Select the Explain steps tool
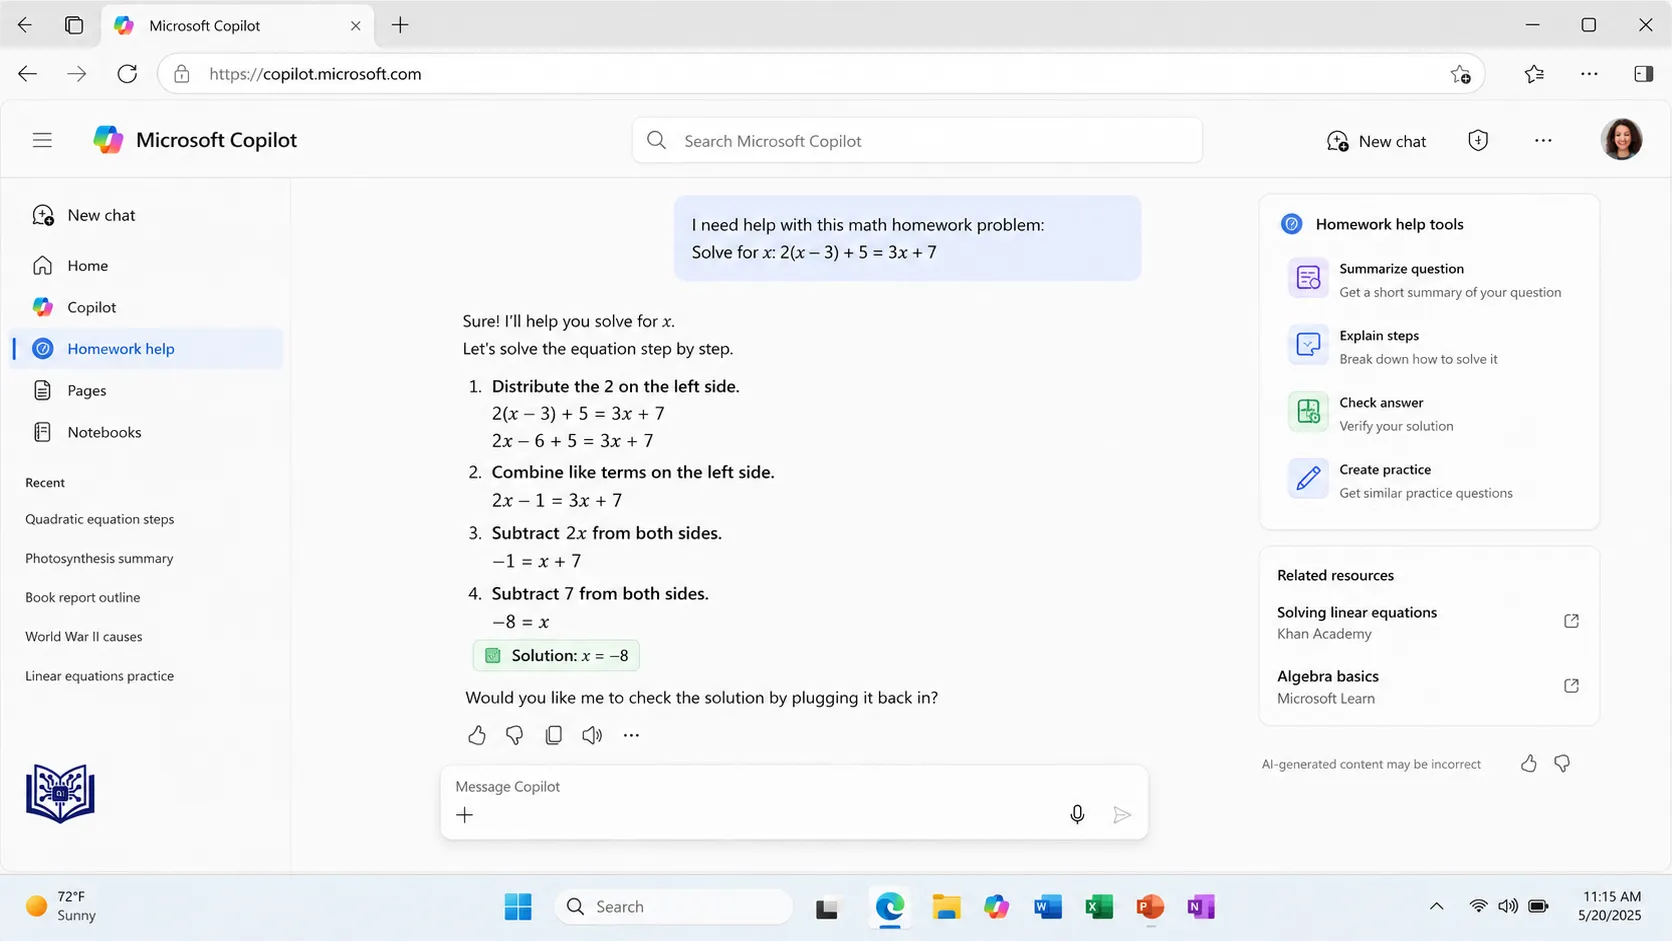The image size is (1672, 941). [x=1428, y=346]
